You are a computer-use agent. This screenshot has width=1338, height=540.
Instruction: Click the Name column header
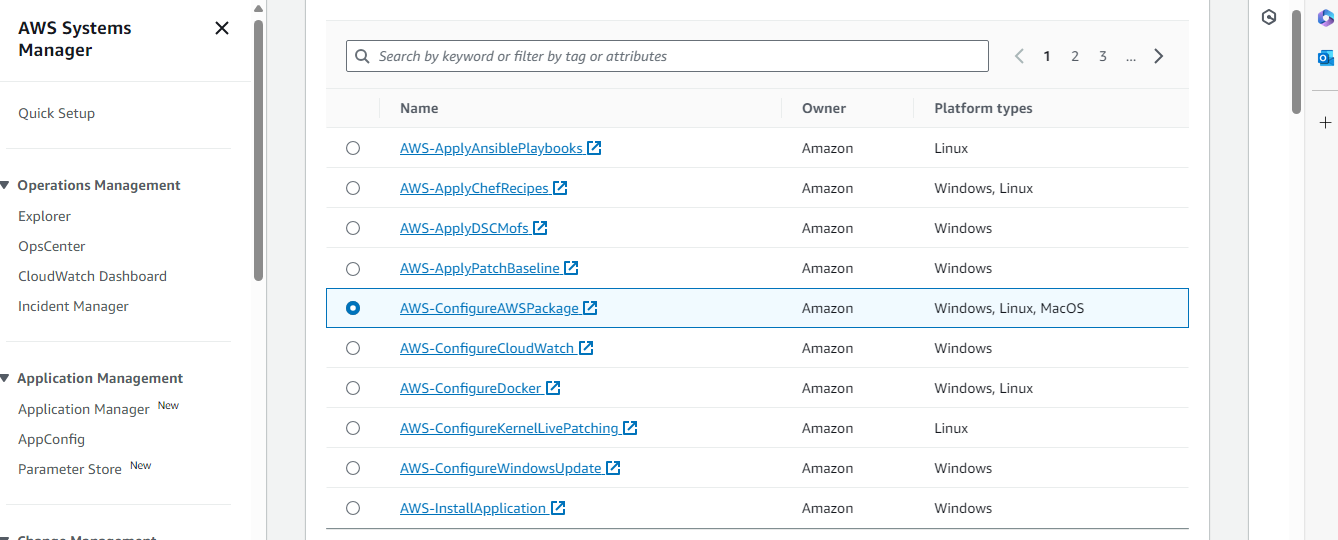pos(419,108)
